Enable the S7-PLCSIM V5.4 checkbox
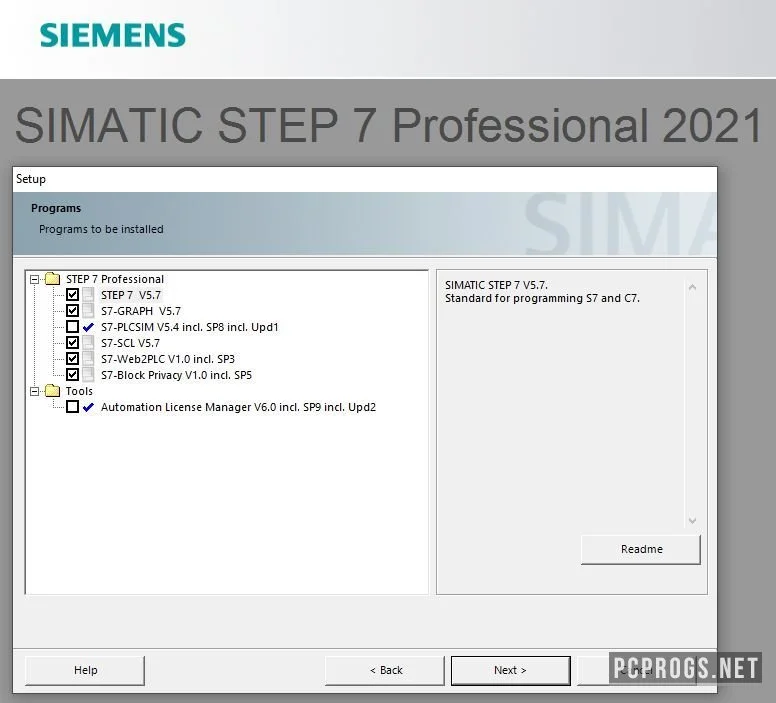 point(72,327)
